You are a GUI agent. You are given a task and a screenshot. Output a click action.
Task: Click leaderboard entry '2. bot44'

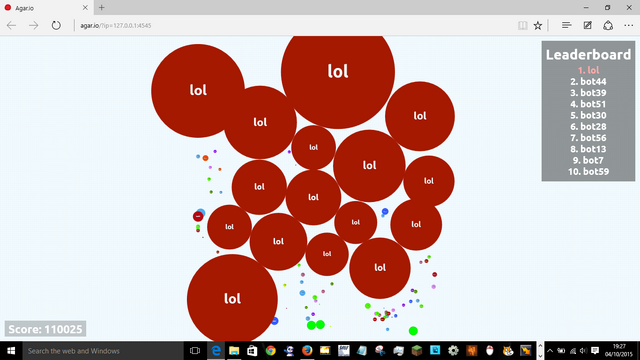588,82
